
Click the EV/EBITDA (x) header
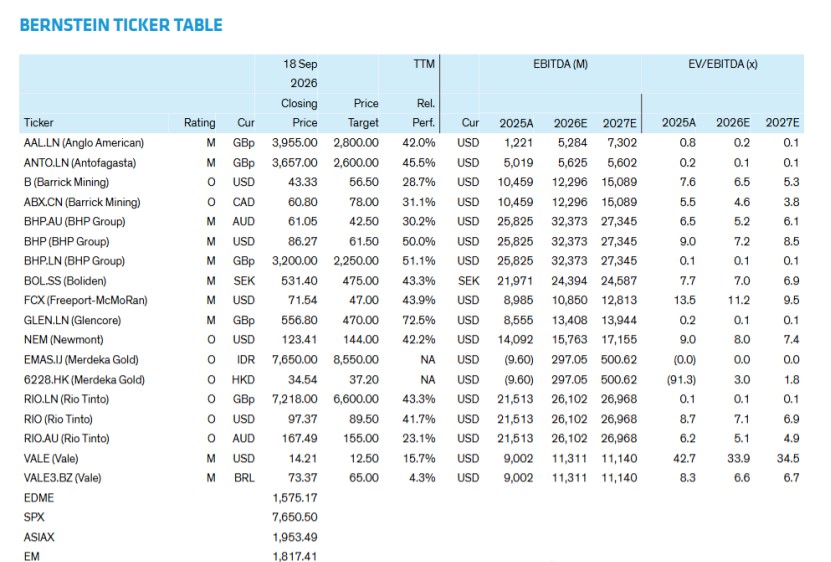(723, 64)
